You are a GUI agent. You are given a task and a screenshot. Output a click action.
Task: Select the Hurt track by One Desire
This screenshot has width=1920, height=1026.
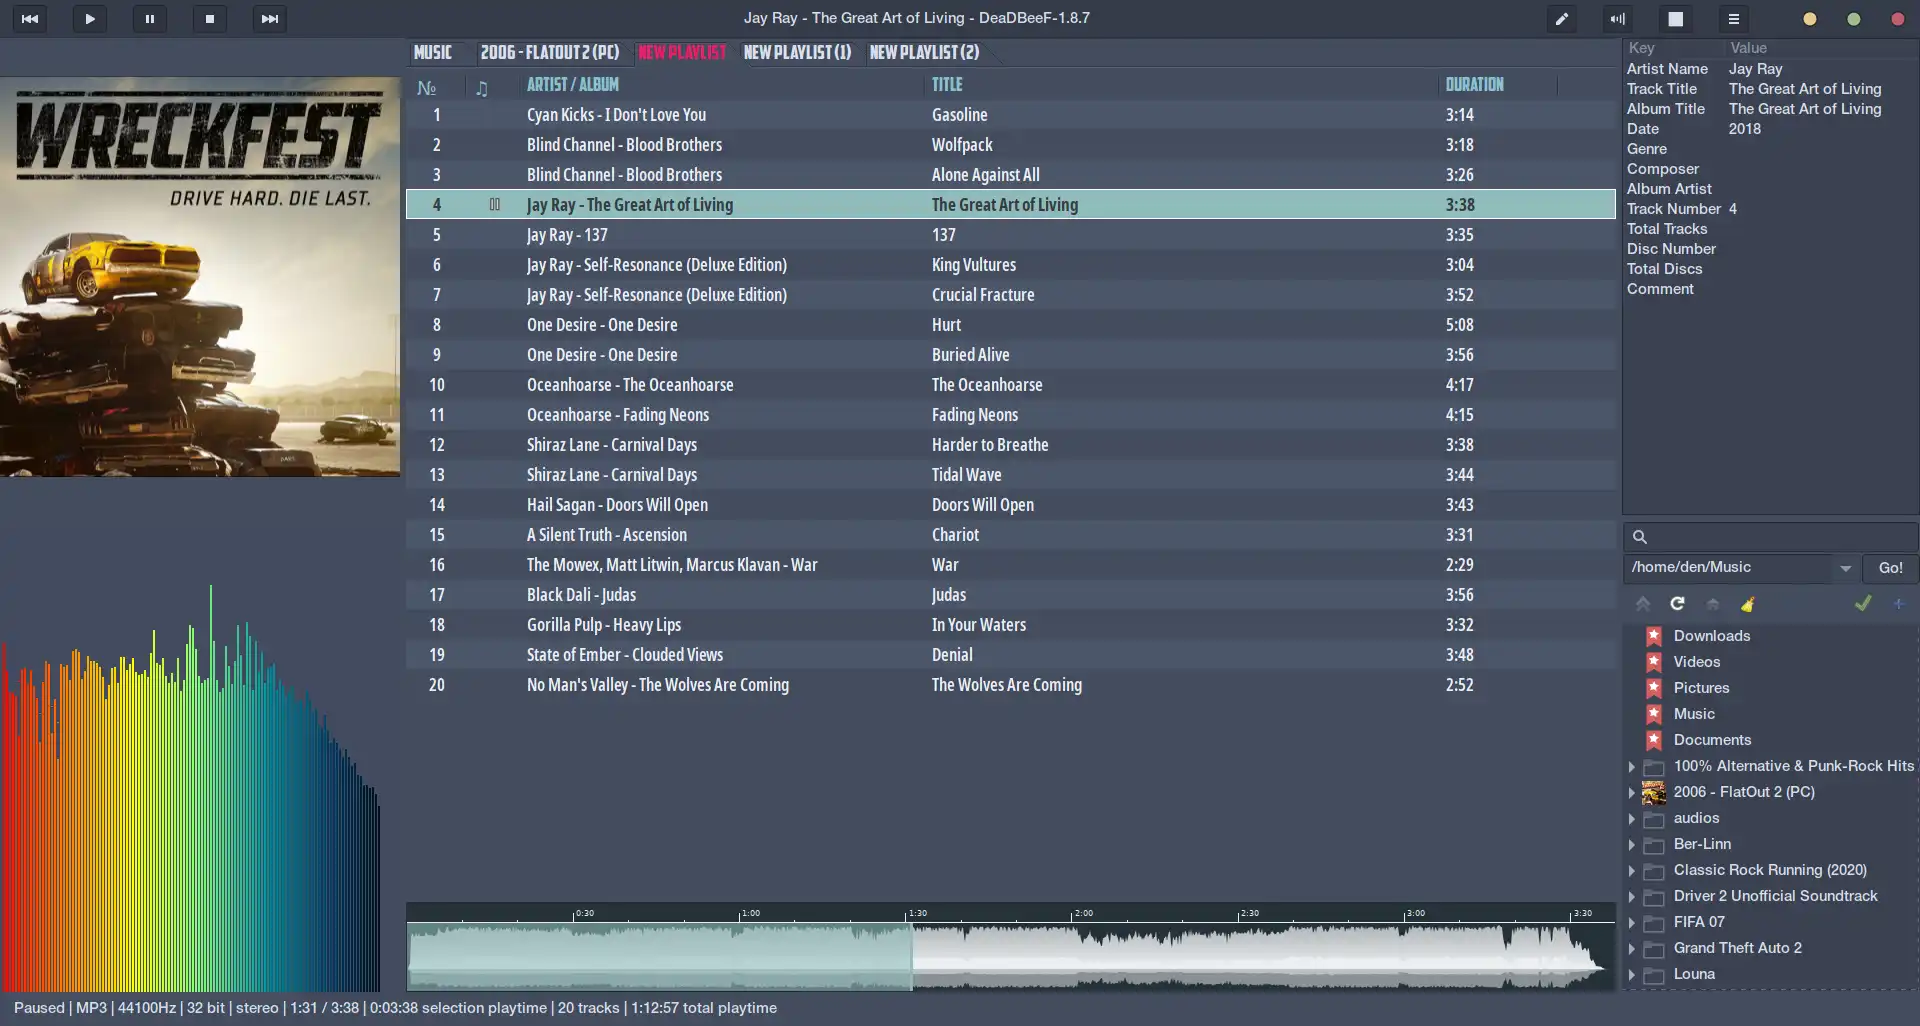click(1010, 325)
